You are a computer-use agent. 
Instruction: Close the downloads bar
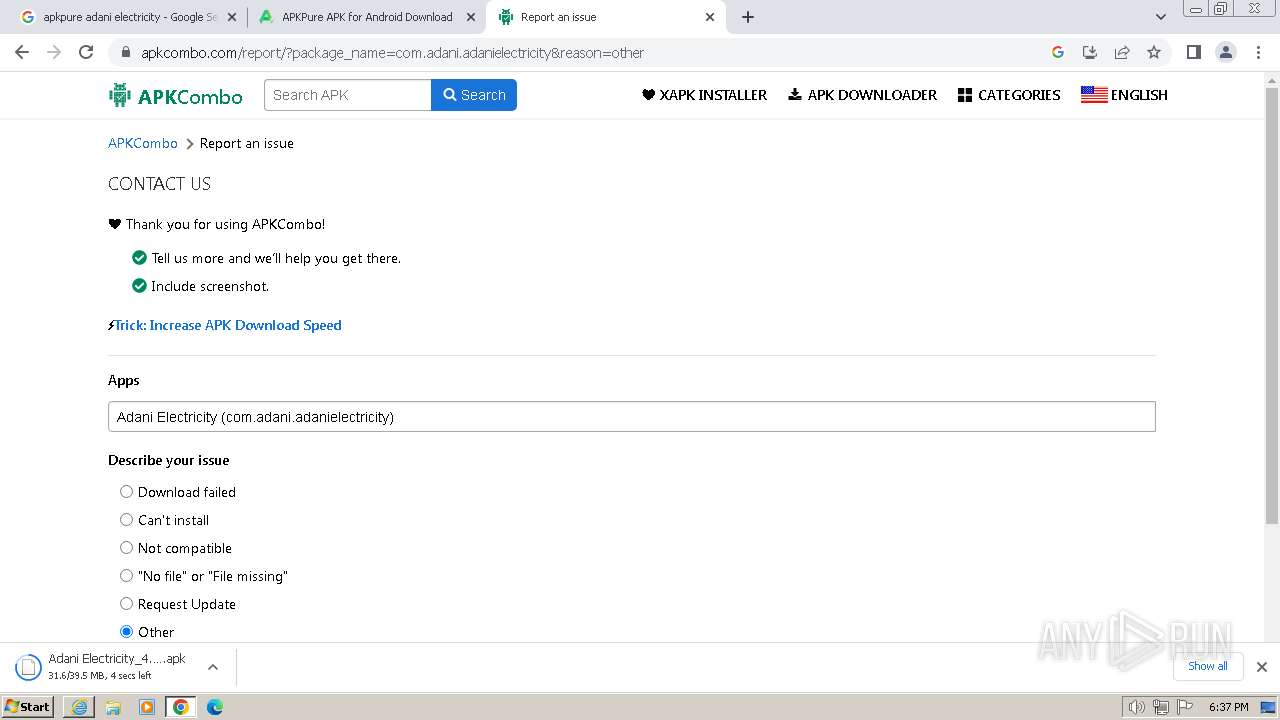1262,667
